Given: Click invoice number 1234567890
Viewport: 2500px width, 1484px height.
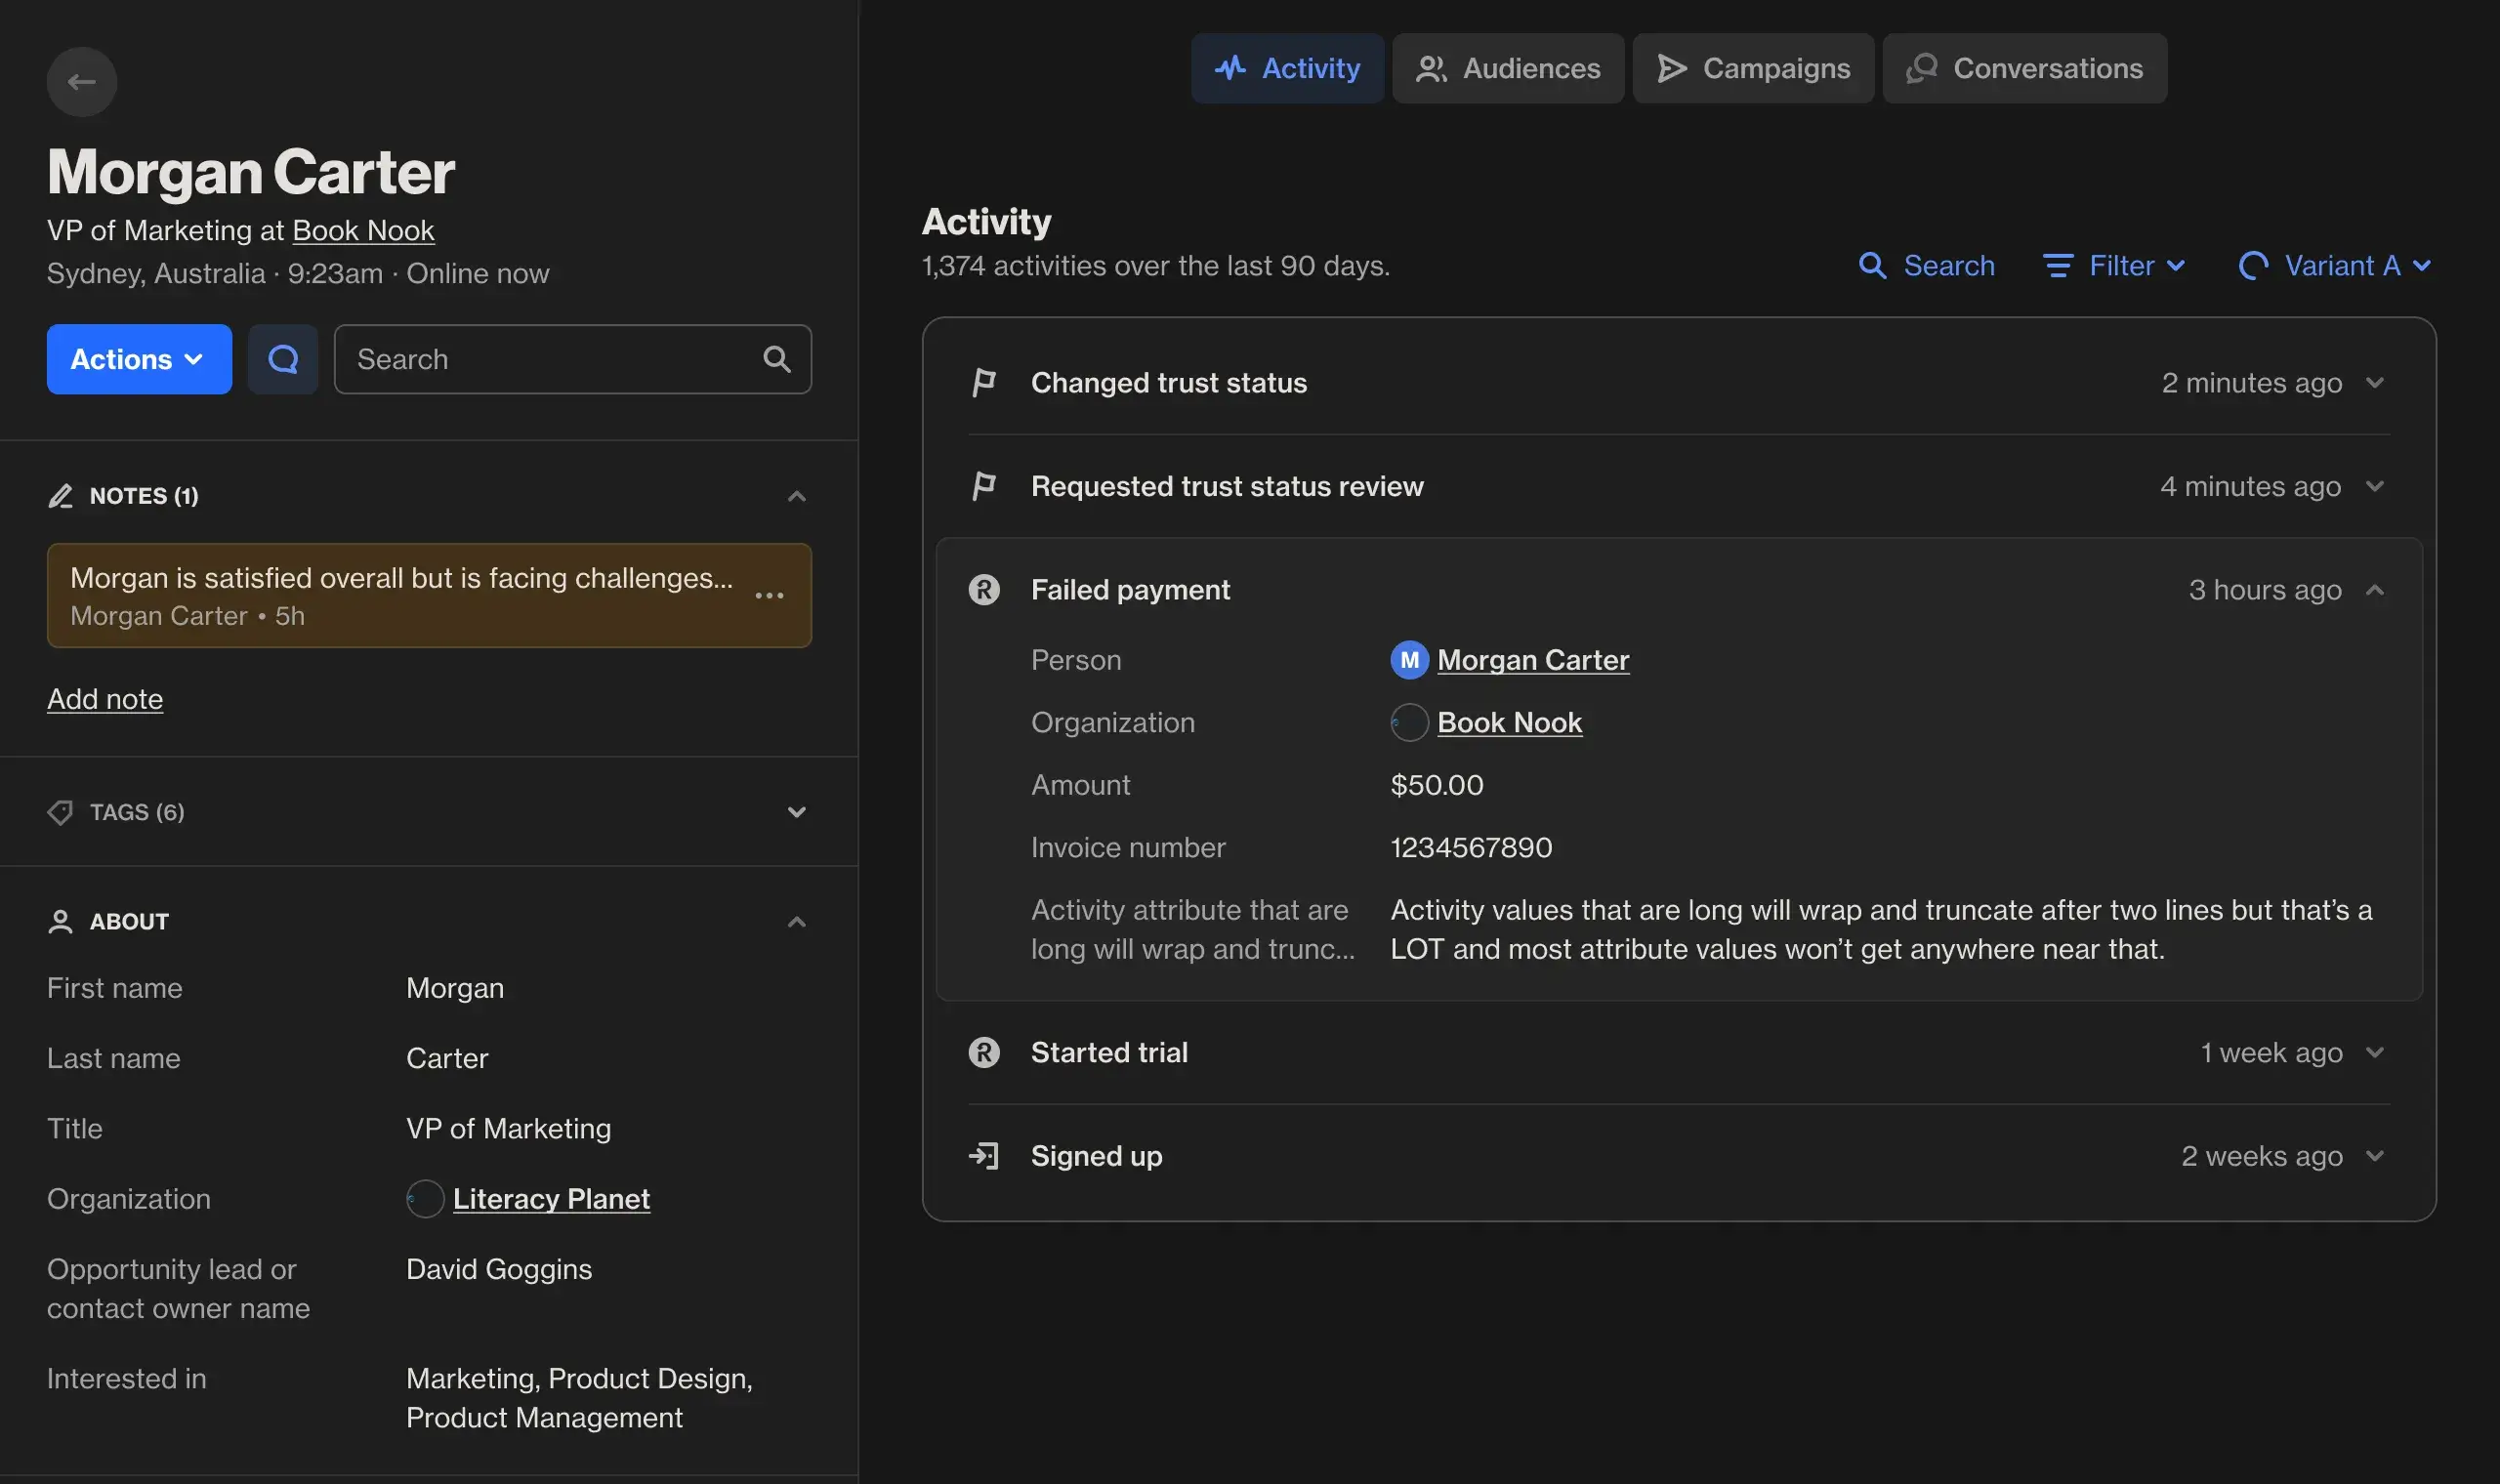Looking at the screenshot, I should point(1471,847).
